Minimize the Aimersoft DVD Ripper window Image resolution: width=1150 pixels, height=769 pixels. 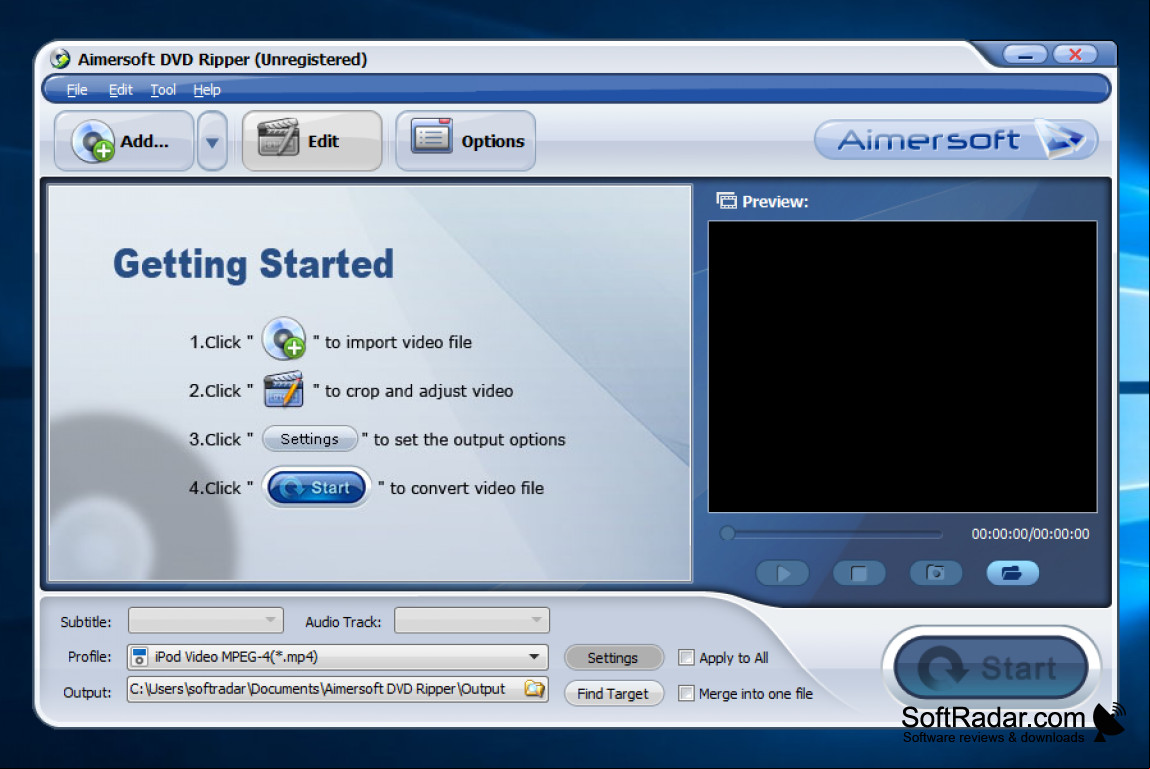point(1025,55)
